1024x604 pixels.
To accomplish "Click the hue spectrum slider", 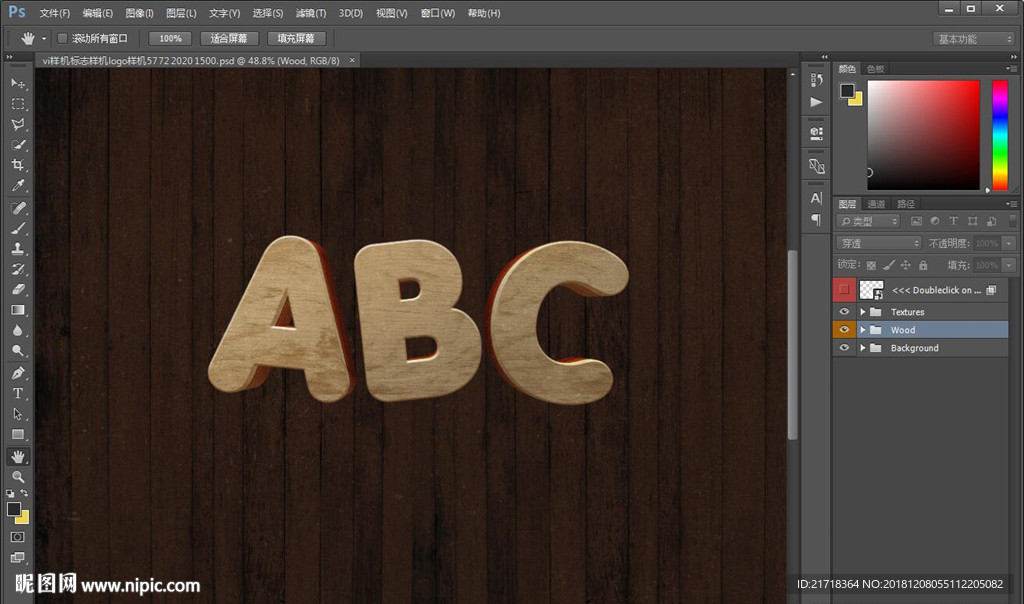I will point(1000,135).
